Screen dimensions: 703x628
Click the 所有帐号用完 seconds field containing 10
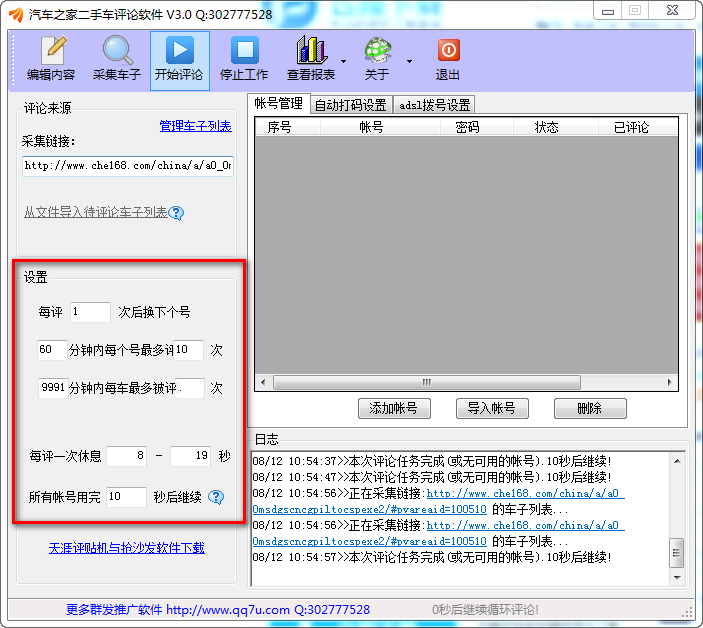click(126, 497)
